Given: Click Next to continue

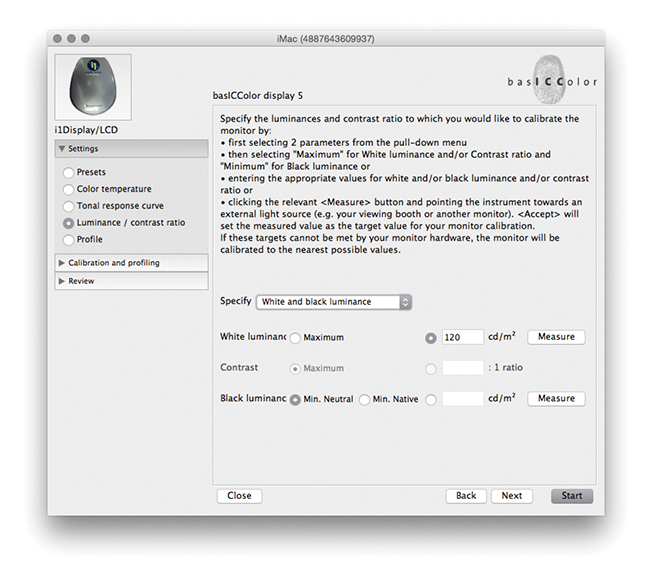Looking at the screenshot, I should 511,496.
